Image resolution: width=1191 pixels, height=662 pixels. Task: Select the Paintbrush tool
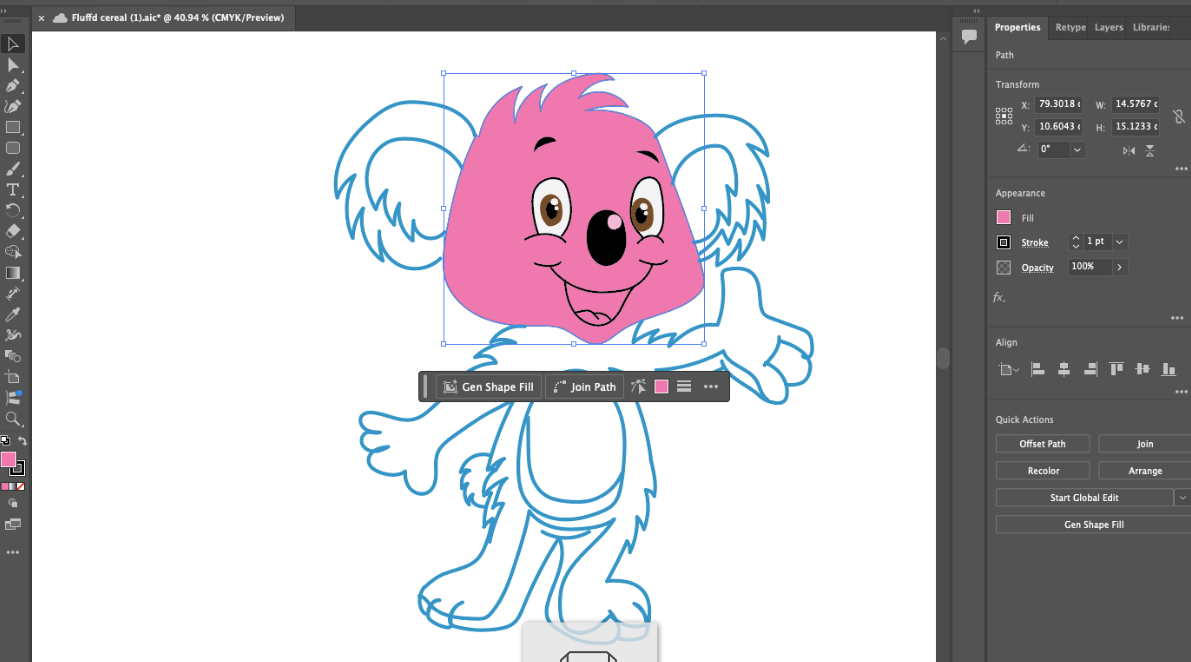point(13,169)
